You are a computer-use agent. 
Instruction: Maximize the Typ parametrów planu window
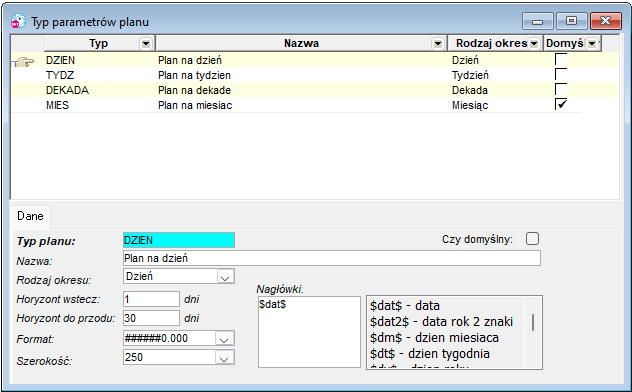click(x=571, y=21)
